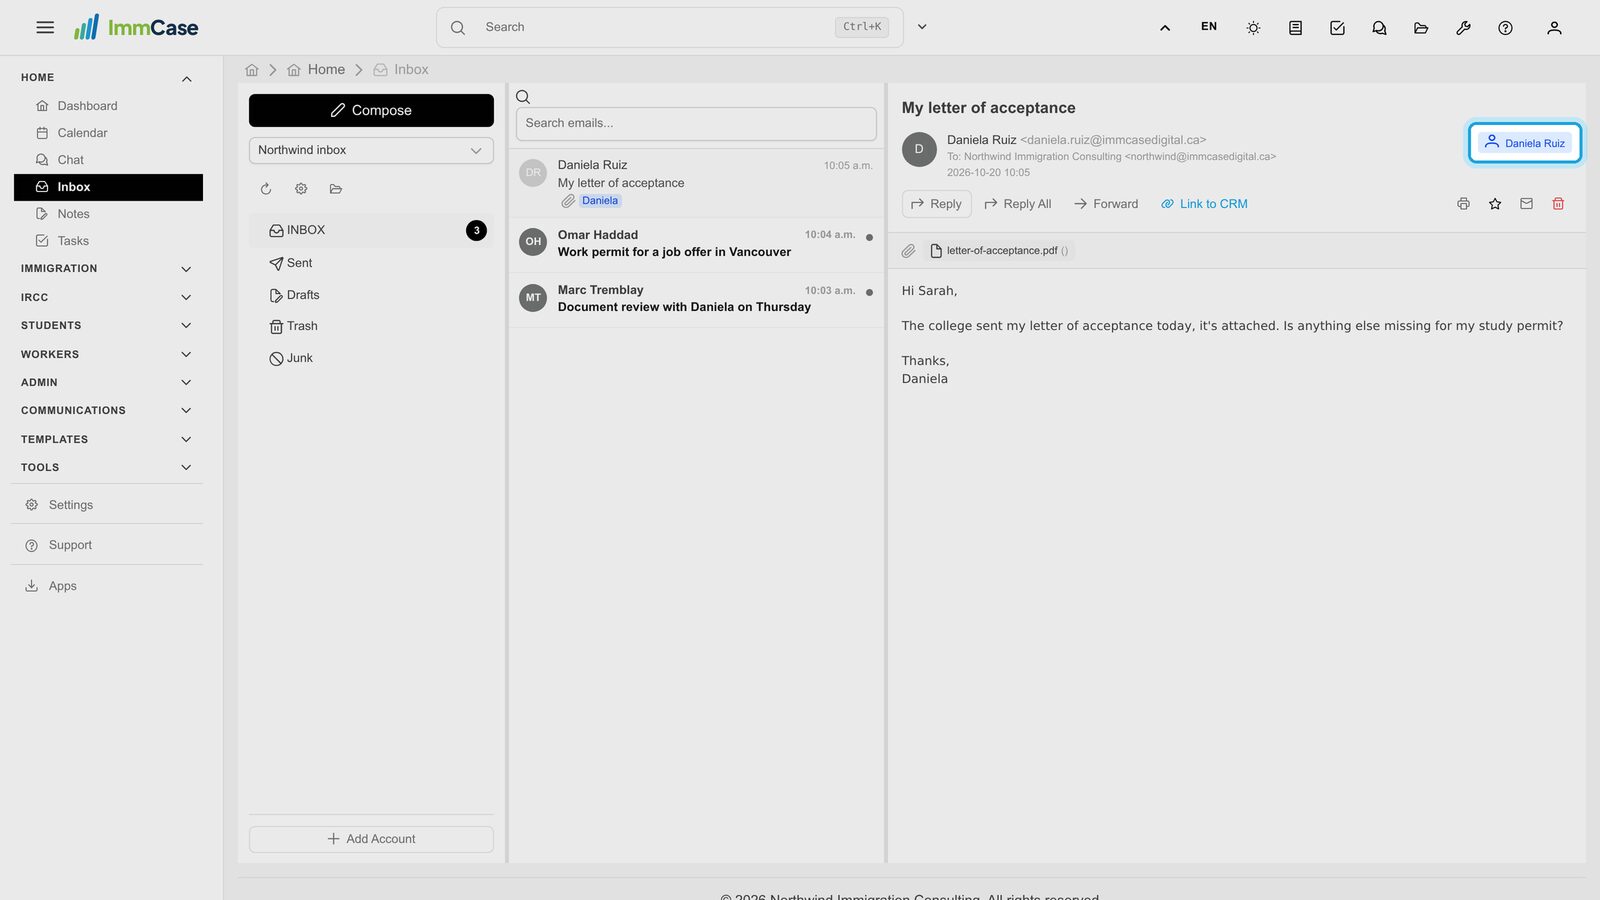
Task: Open the Northwind inbox account dropdown
Action: point(371,150)
